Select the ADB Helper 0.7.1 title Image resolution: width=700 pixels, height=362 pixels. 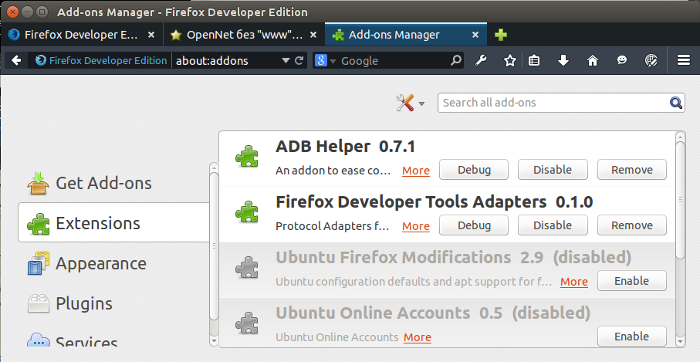pos(345,146)
